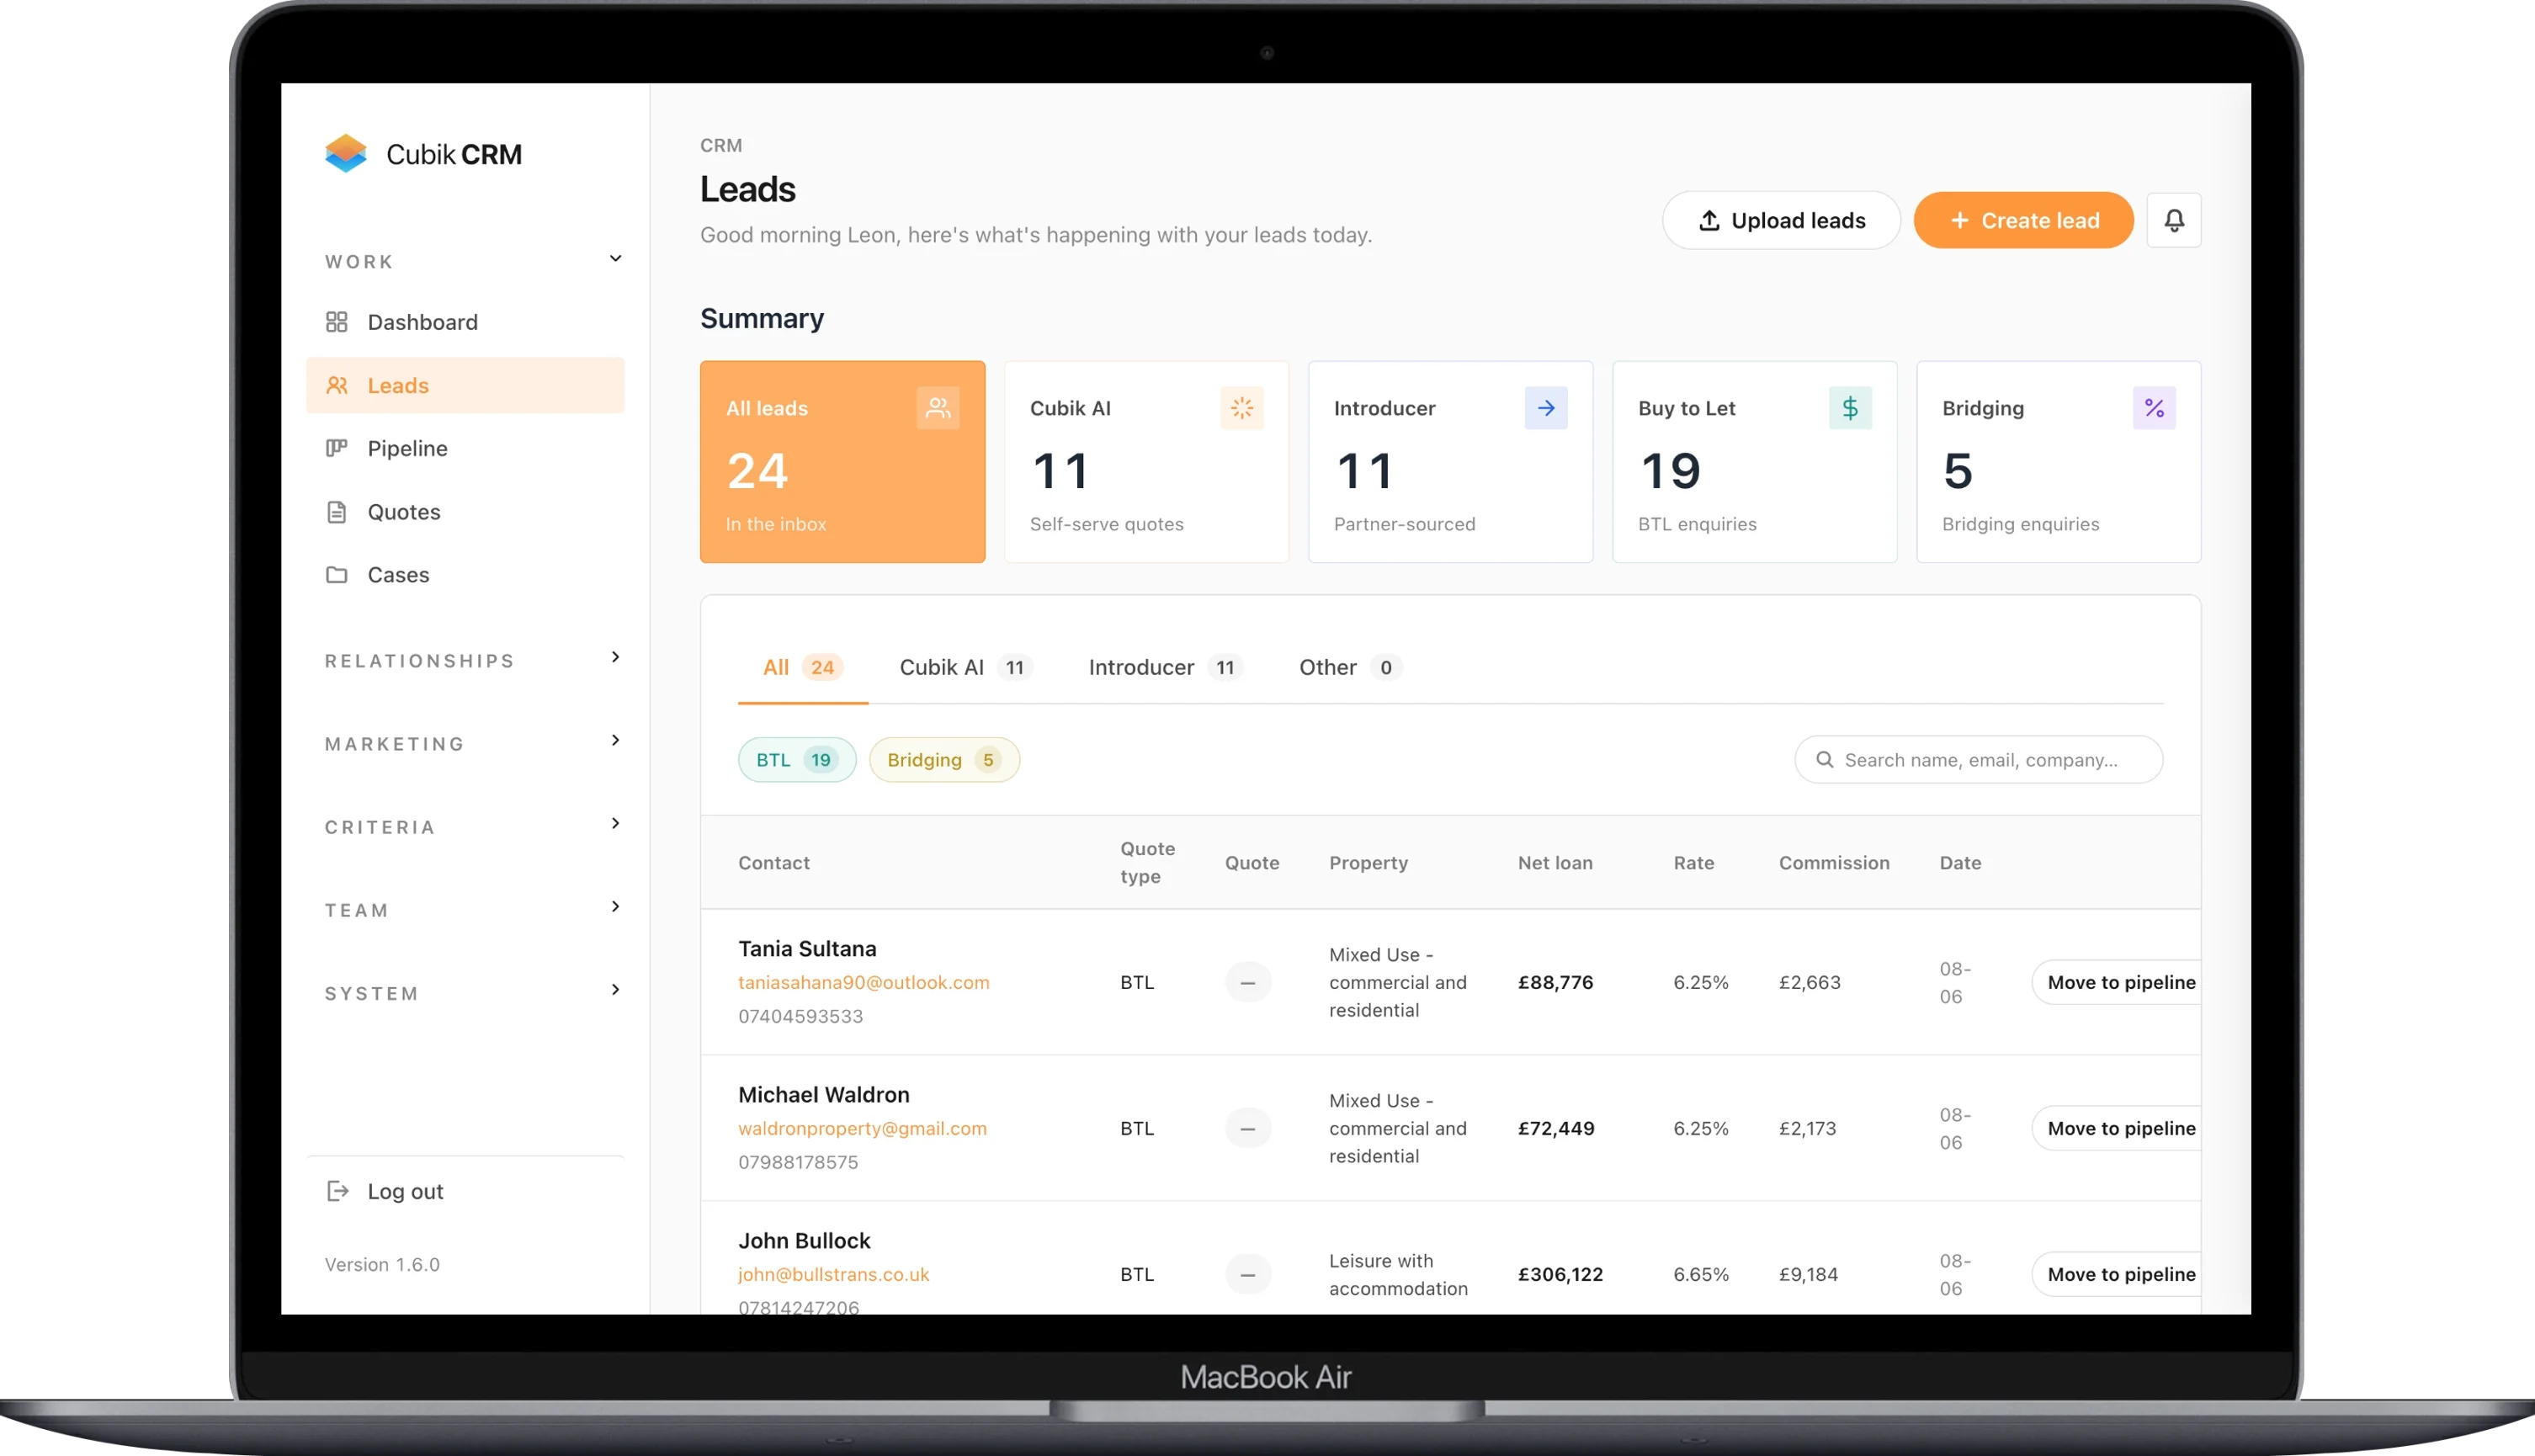Select the Leads people icon in sidebar
Image resolution: width=2535 pixels, height=1456 pixels.
tap(337, 385)
